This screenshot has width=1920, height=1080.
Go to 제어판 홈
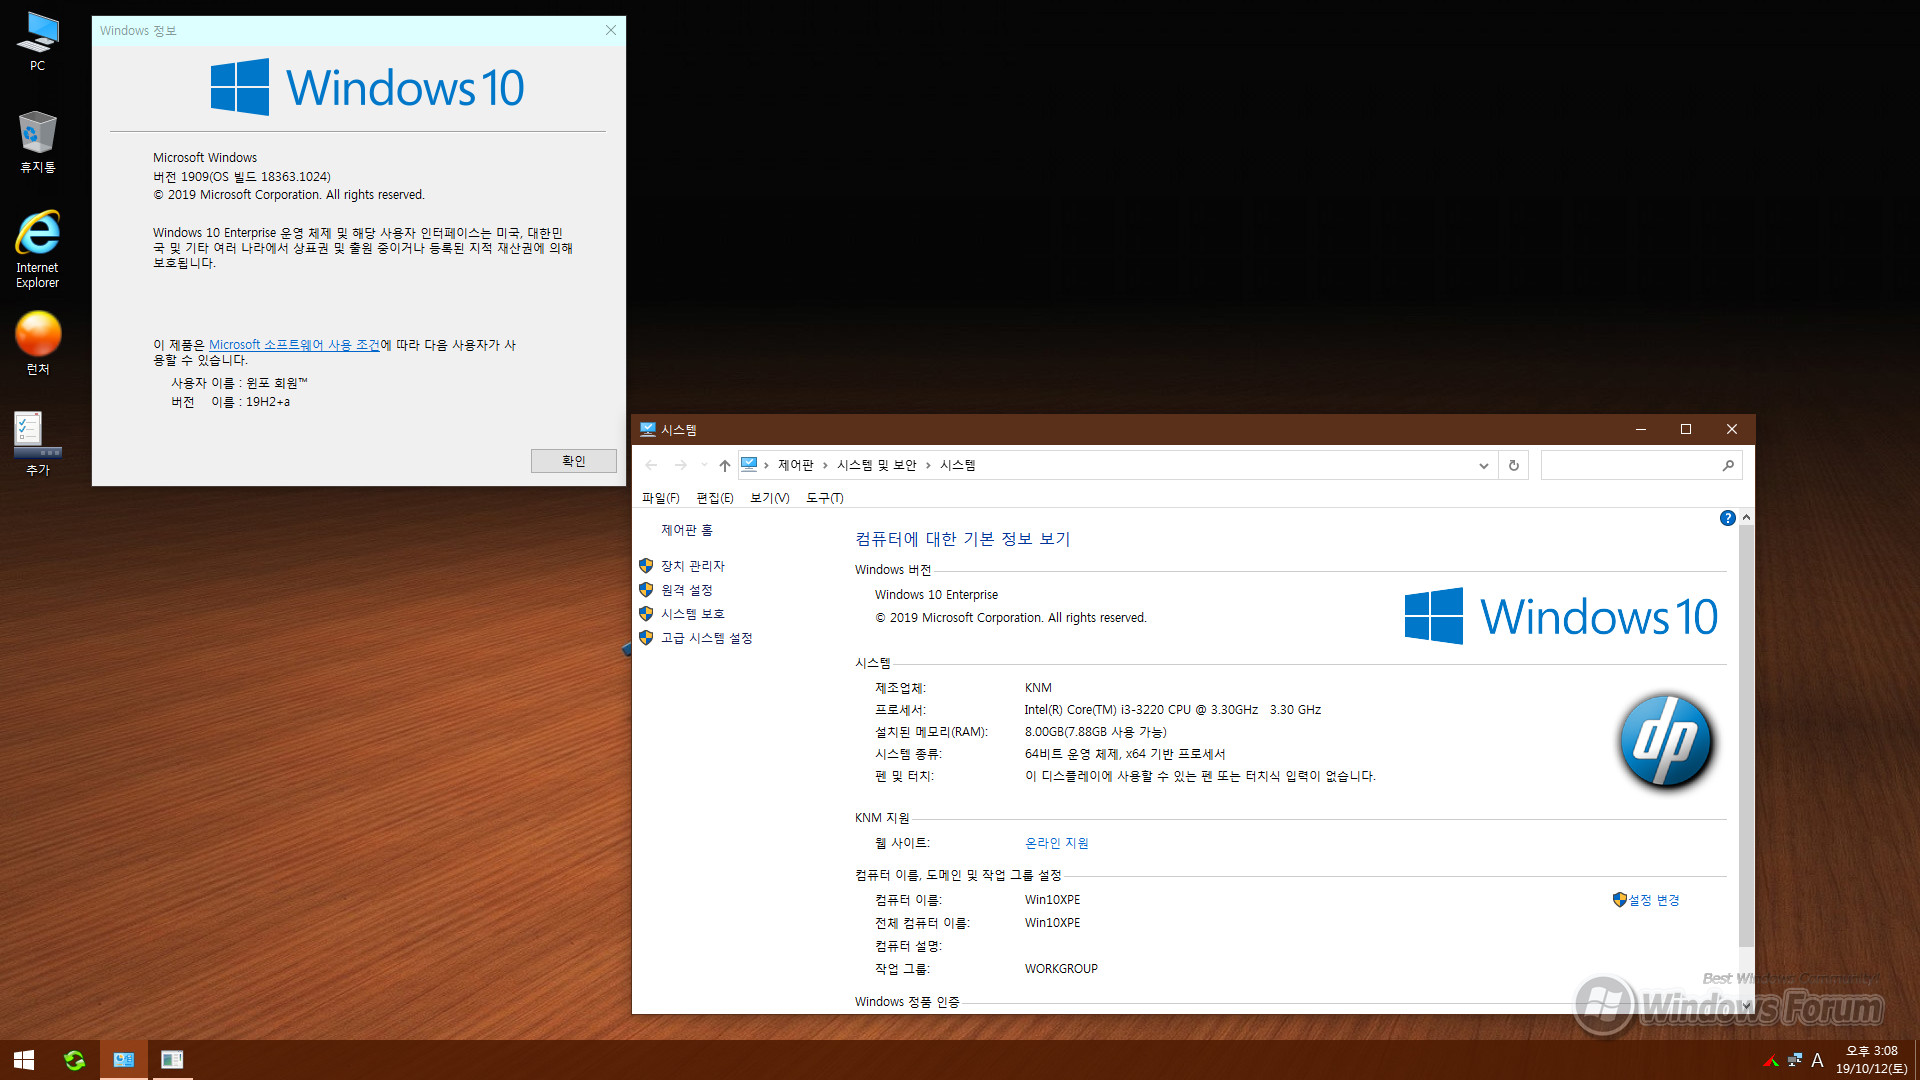coord(687,530)
